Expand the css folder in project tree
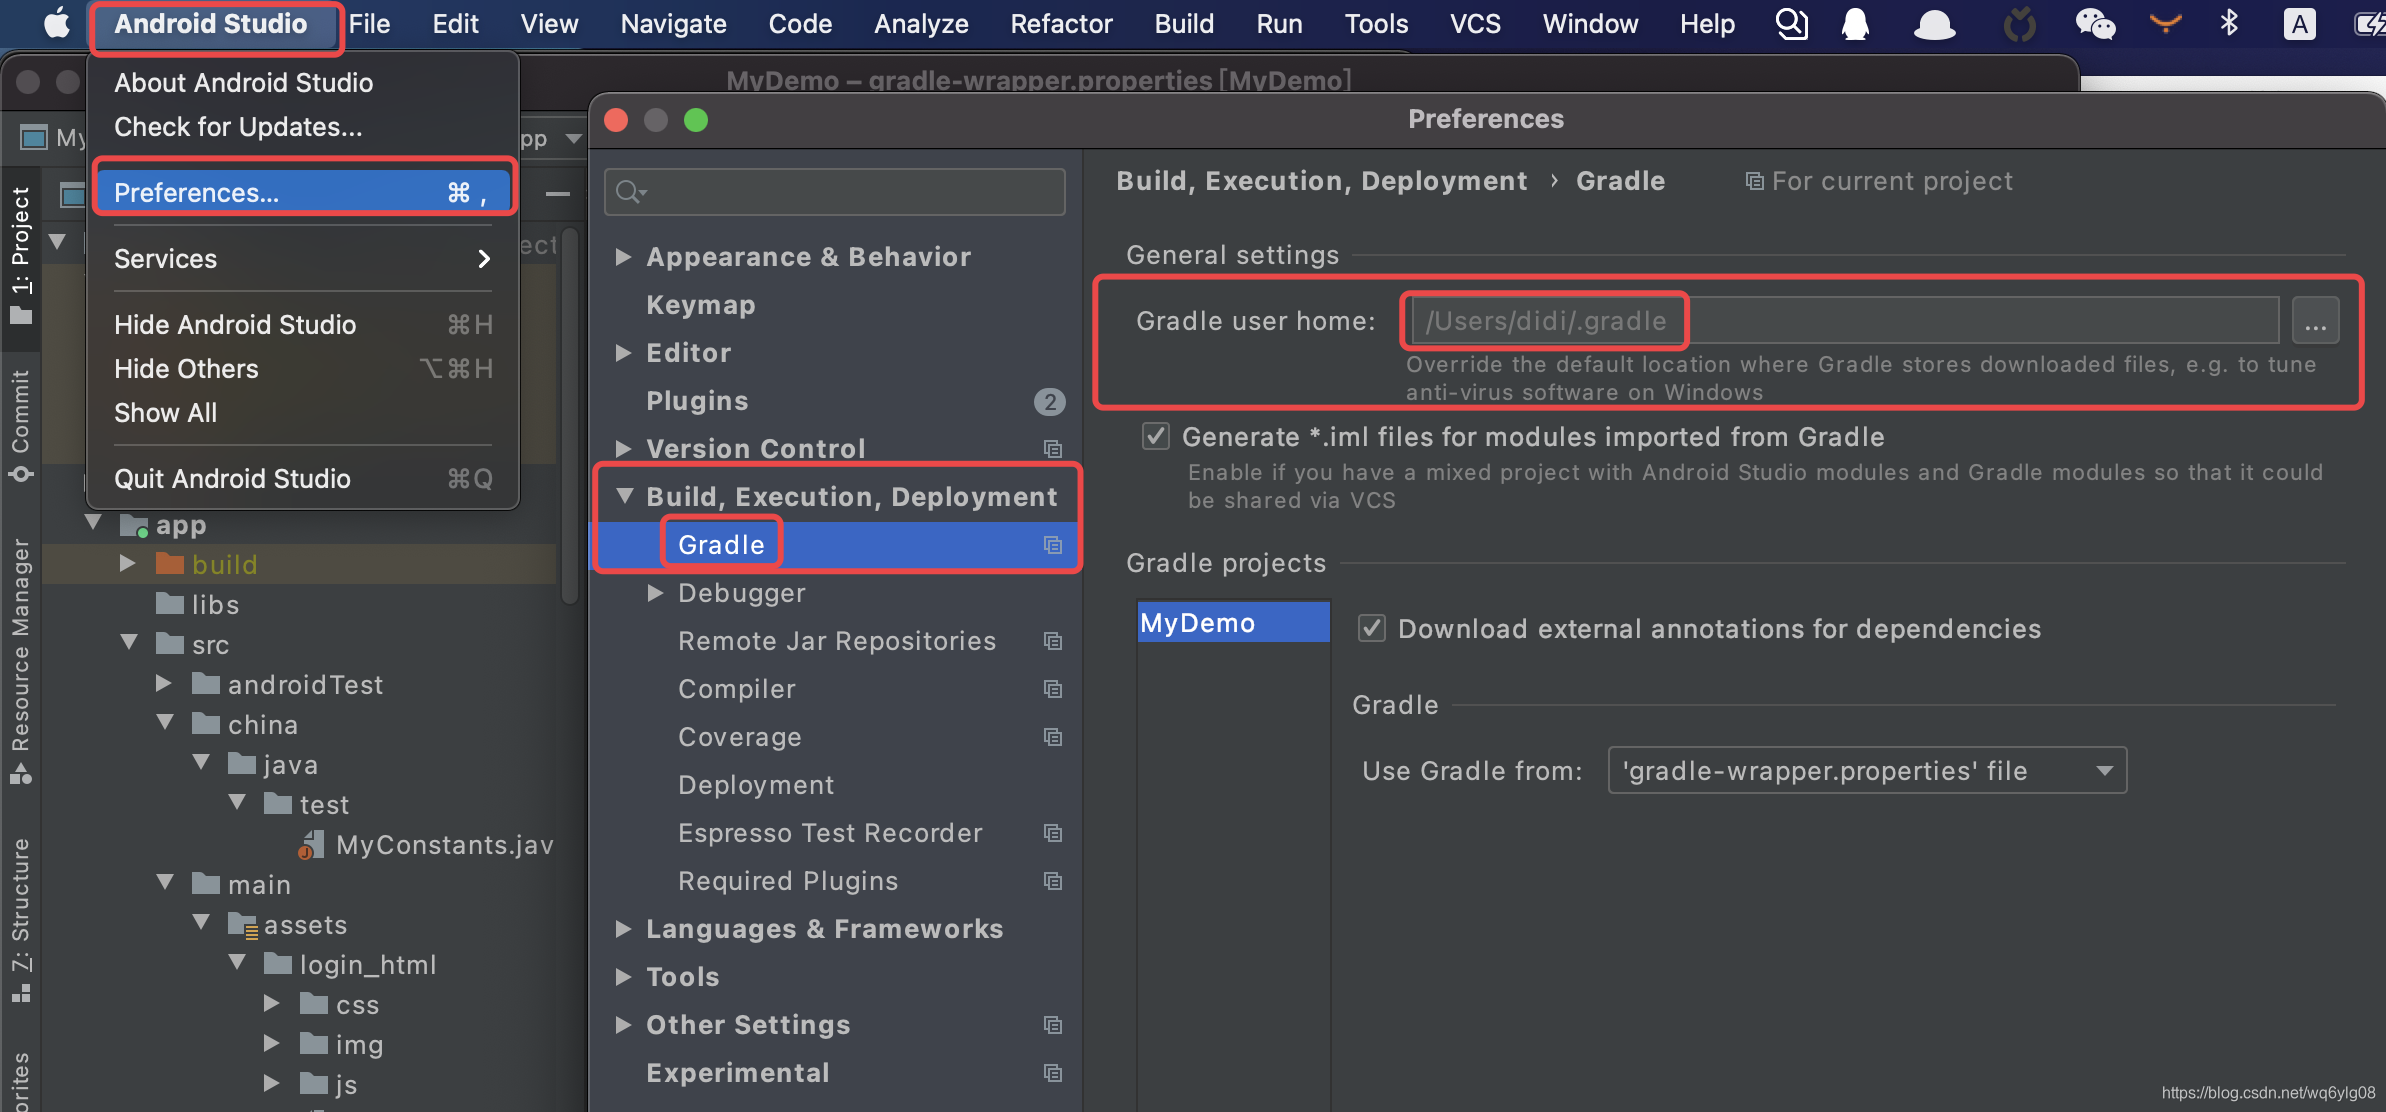The height and width of the screenshot is (1112, 2386). pyautogui.click(x=271, y=1003)
